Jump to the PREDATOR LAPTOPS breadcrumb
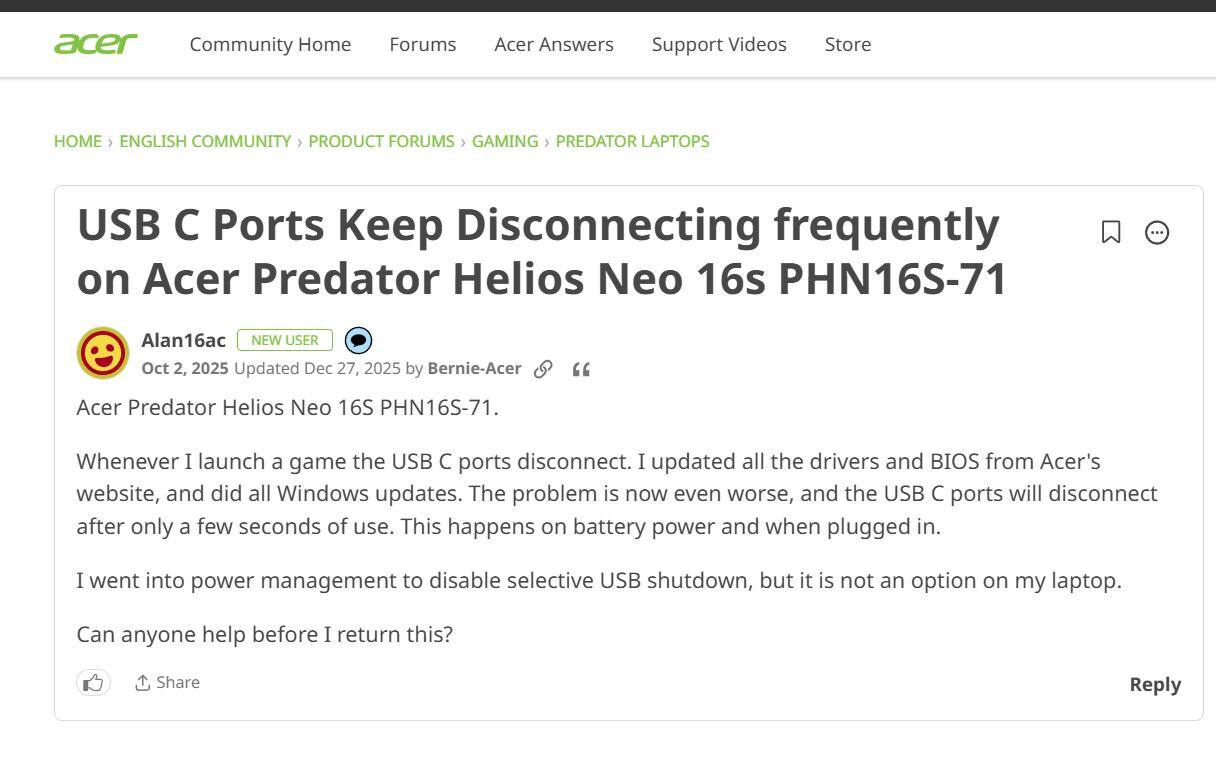 [632, 141]
